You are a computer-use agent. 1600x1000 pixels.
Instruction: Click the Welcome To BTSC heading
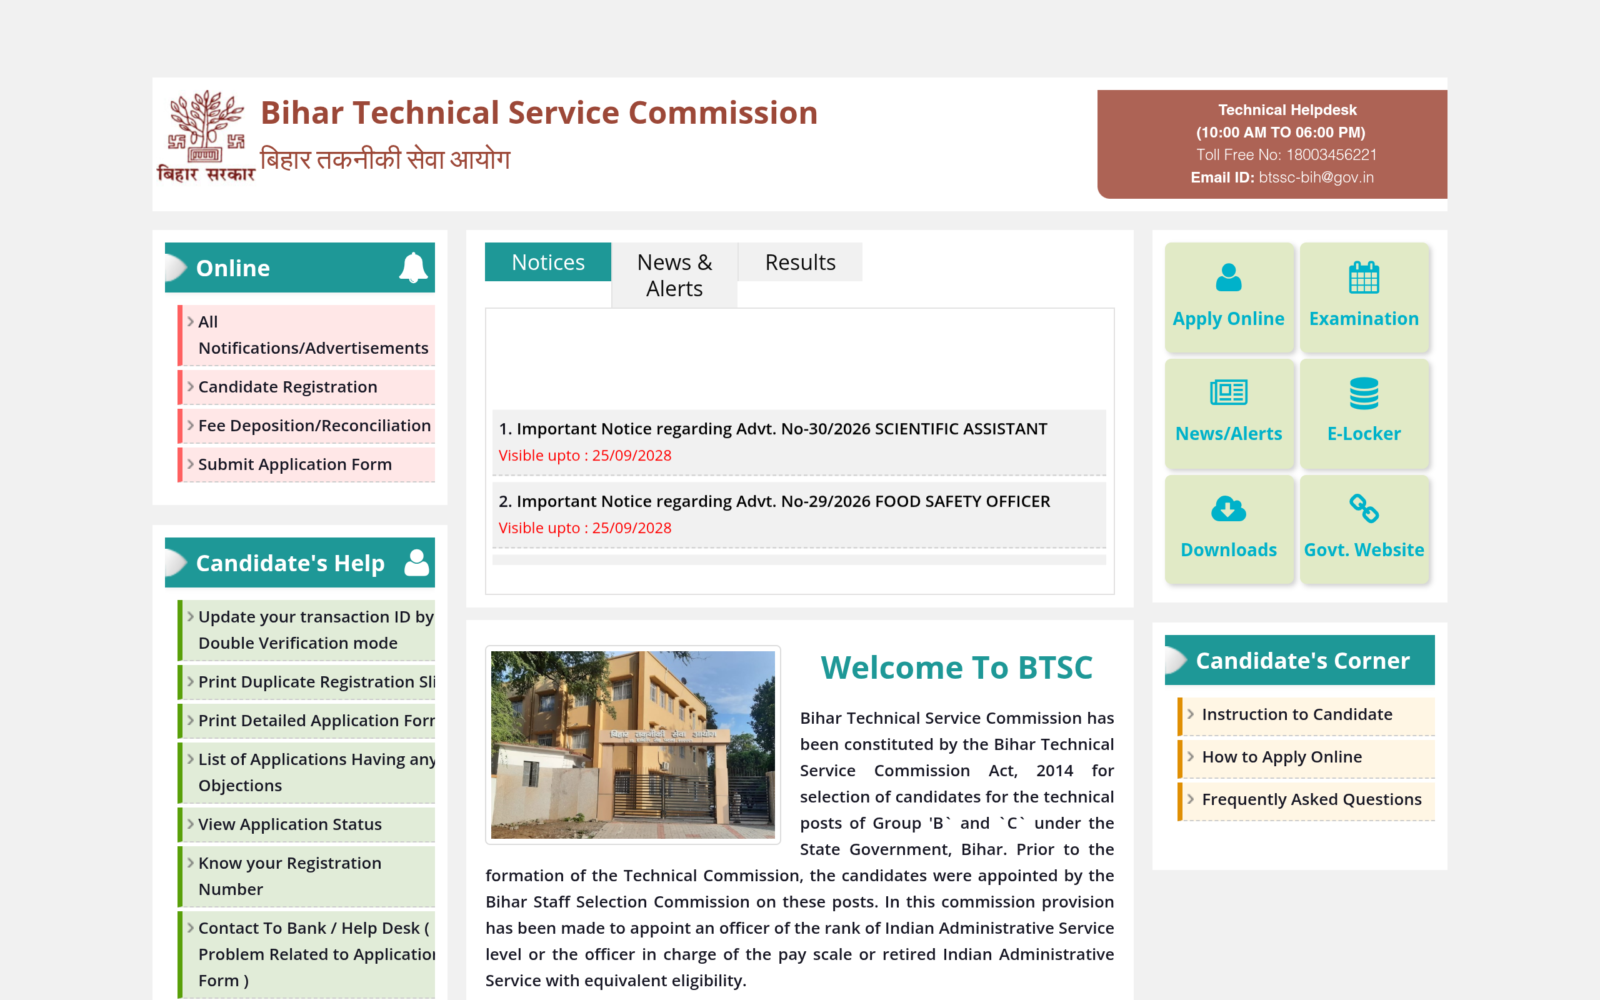(x=957, y=667)
